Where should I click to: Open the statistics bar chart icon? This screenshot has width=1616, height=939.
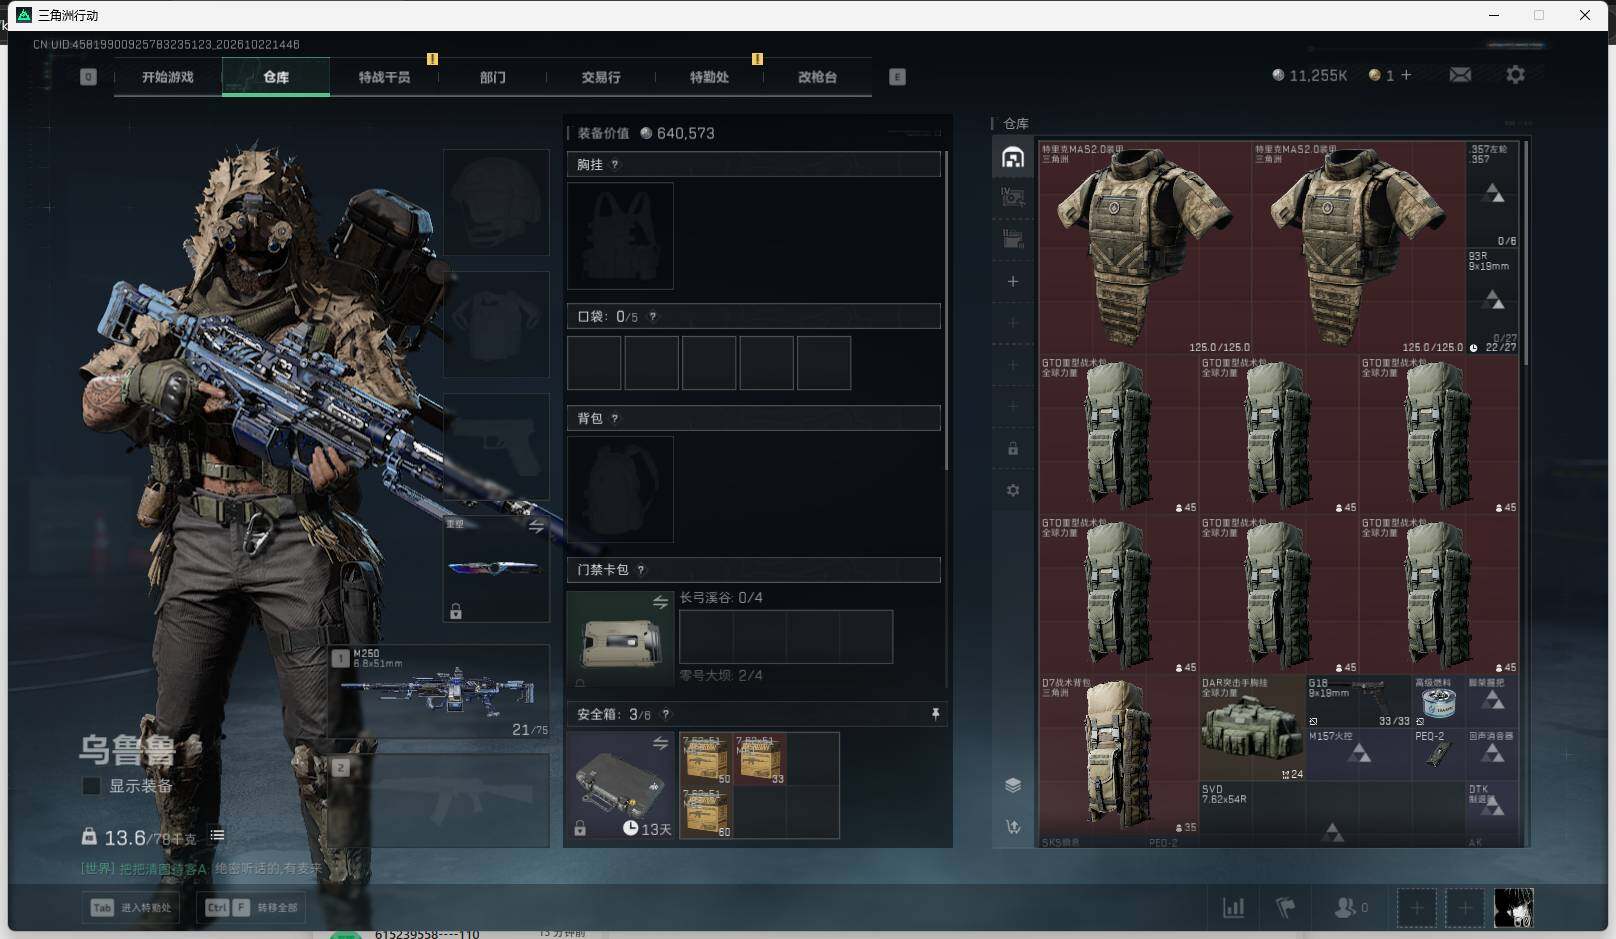pyautogui.click(x=1234, y=908)
